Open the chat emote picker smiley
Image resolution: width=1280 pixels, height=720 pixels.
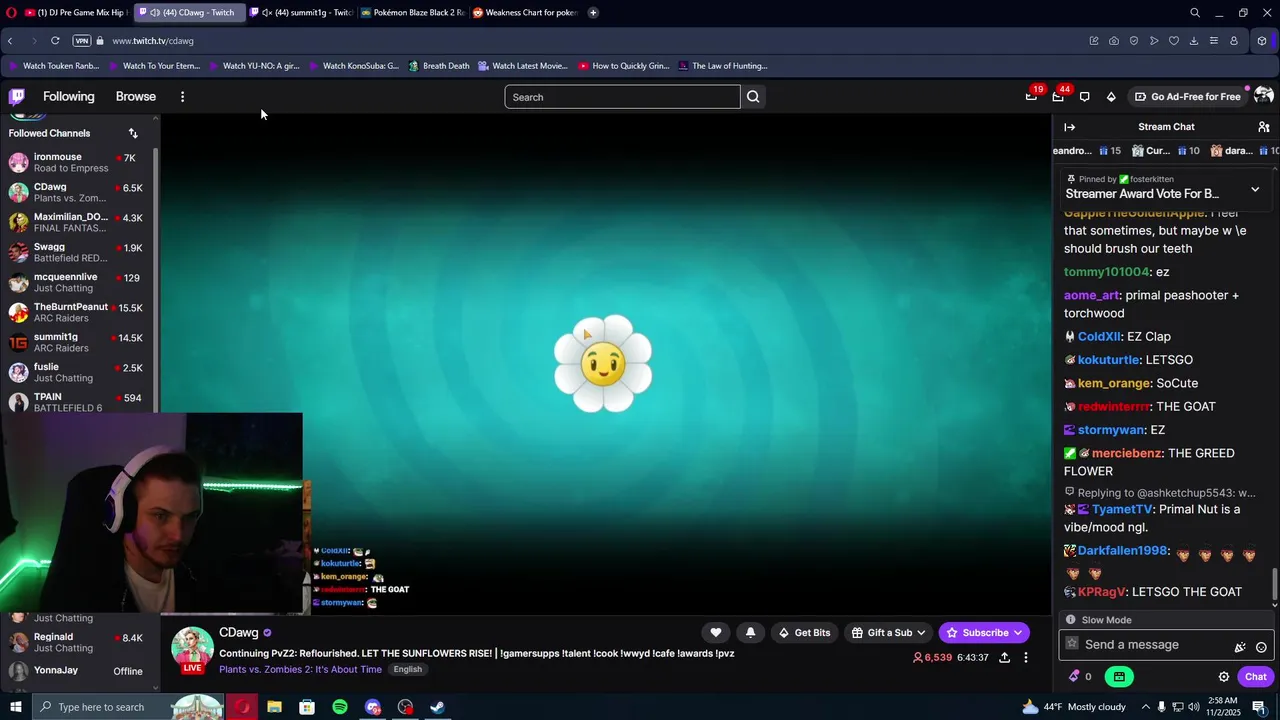(1261, 647)
